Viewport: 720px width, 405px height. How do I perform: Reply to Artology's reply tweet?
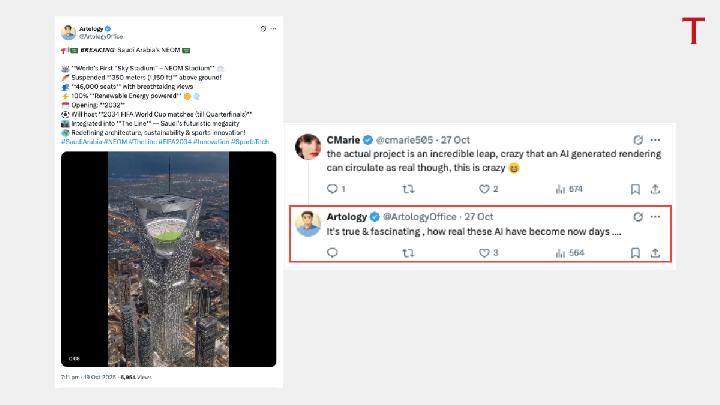331,253
